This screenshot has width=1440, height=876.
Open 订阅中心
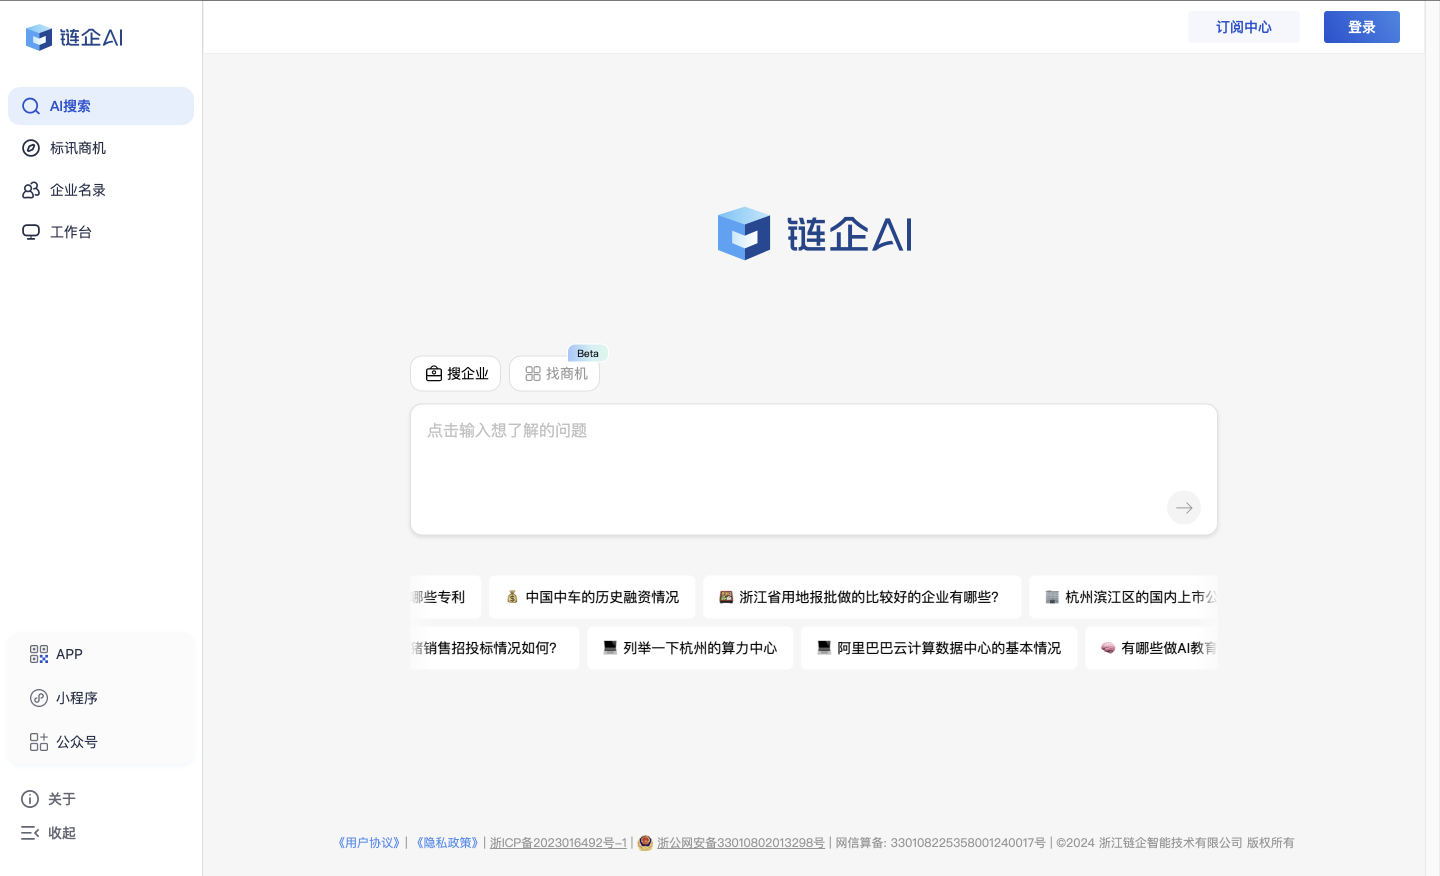tap(1244, 27)
